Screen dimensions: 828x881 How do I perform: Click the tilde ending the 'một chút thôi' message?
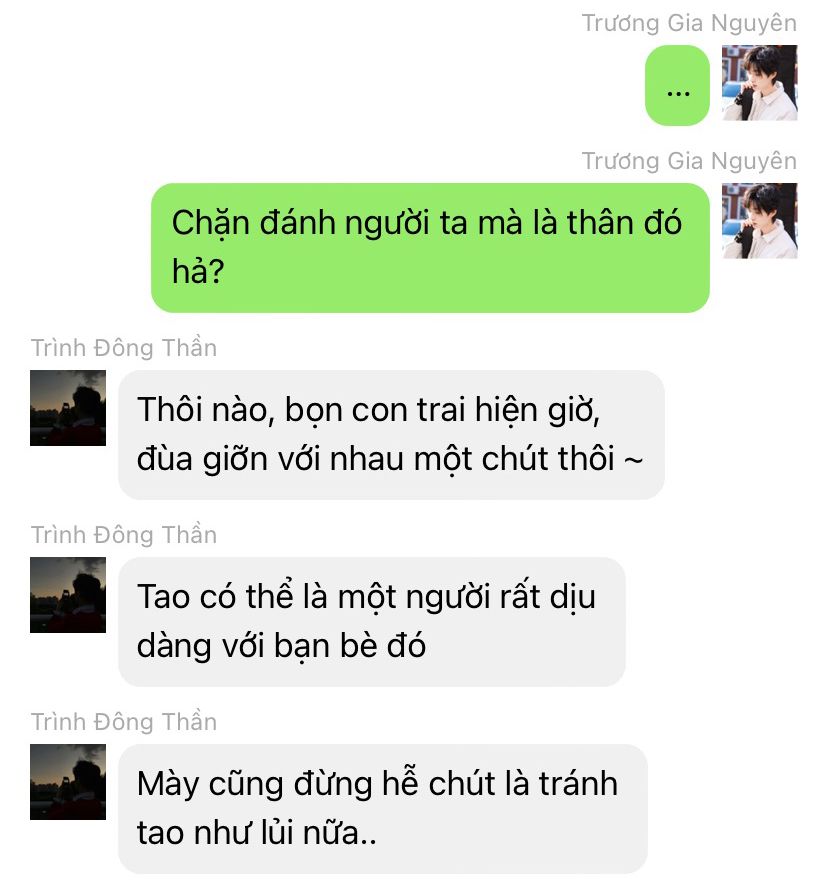(x=633, y=460)
